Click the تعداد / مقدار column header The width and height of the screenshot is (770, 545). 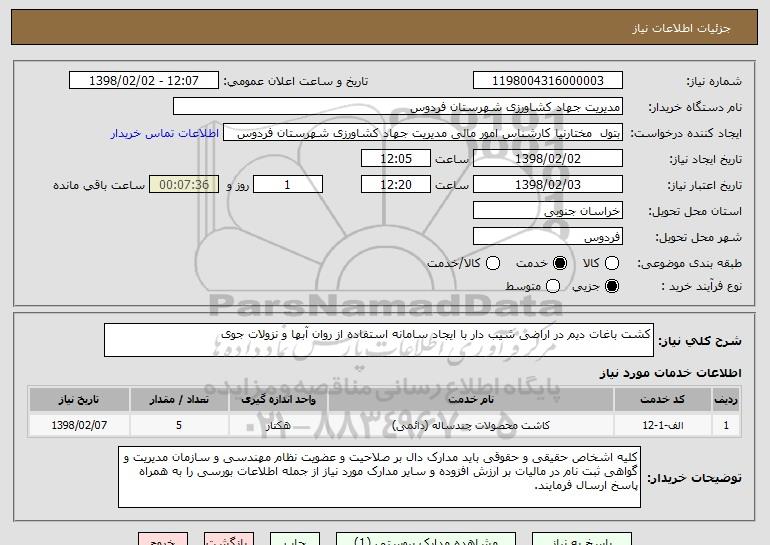179,399
